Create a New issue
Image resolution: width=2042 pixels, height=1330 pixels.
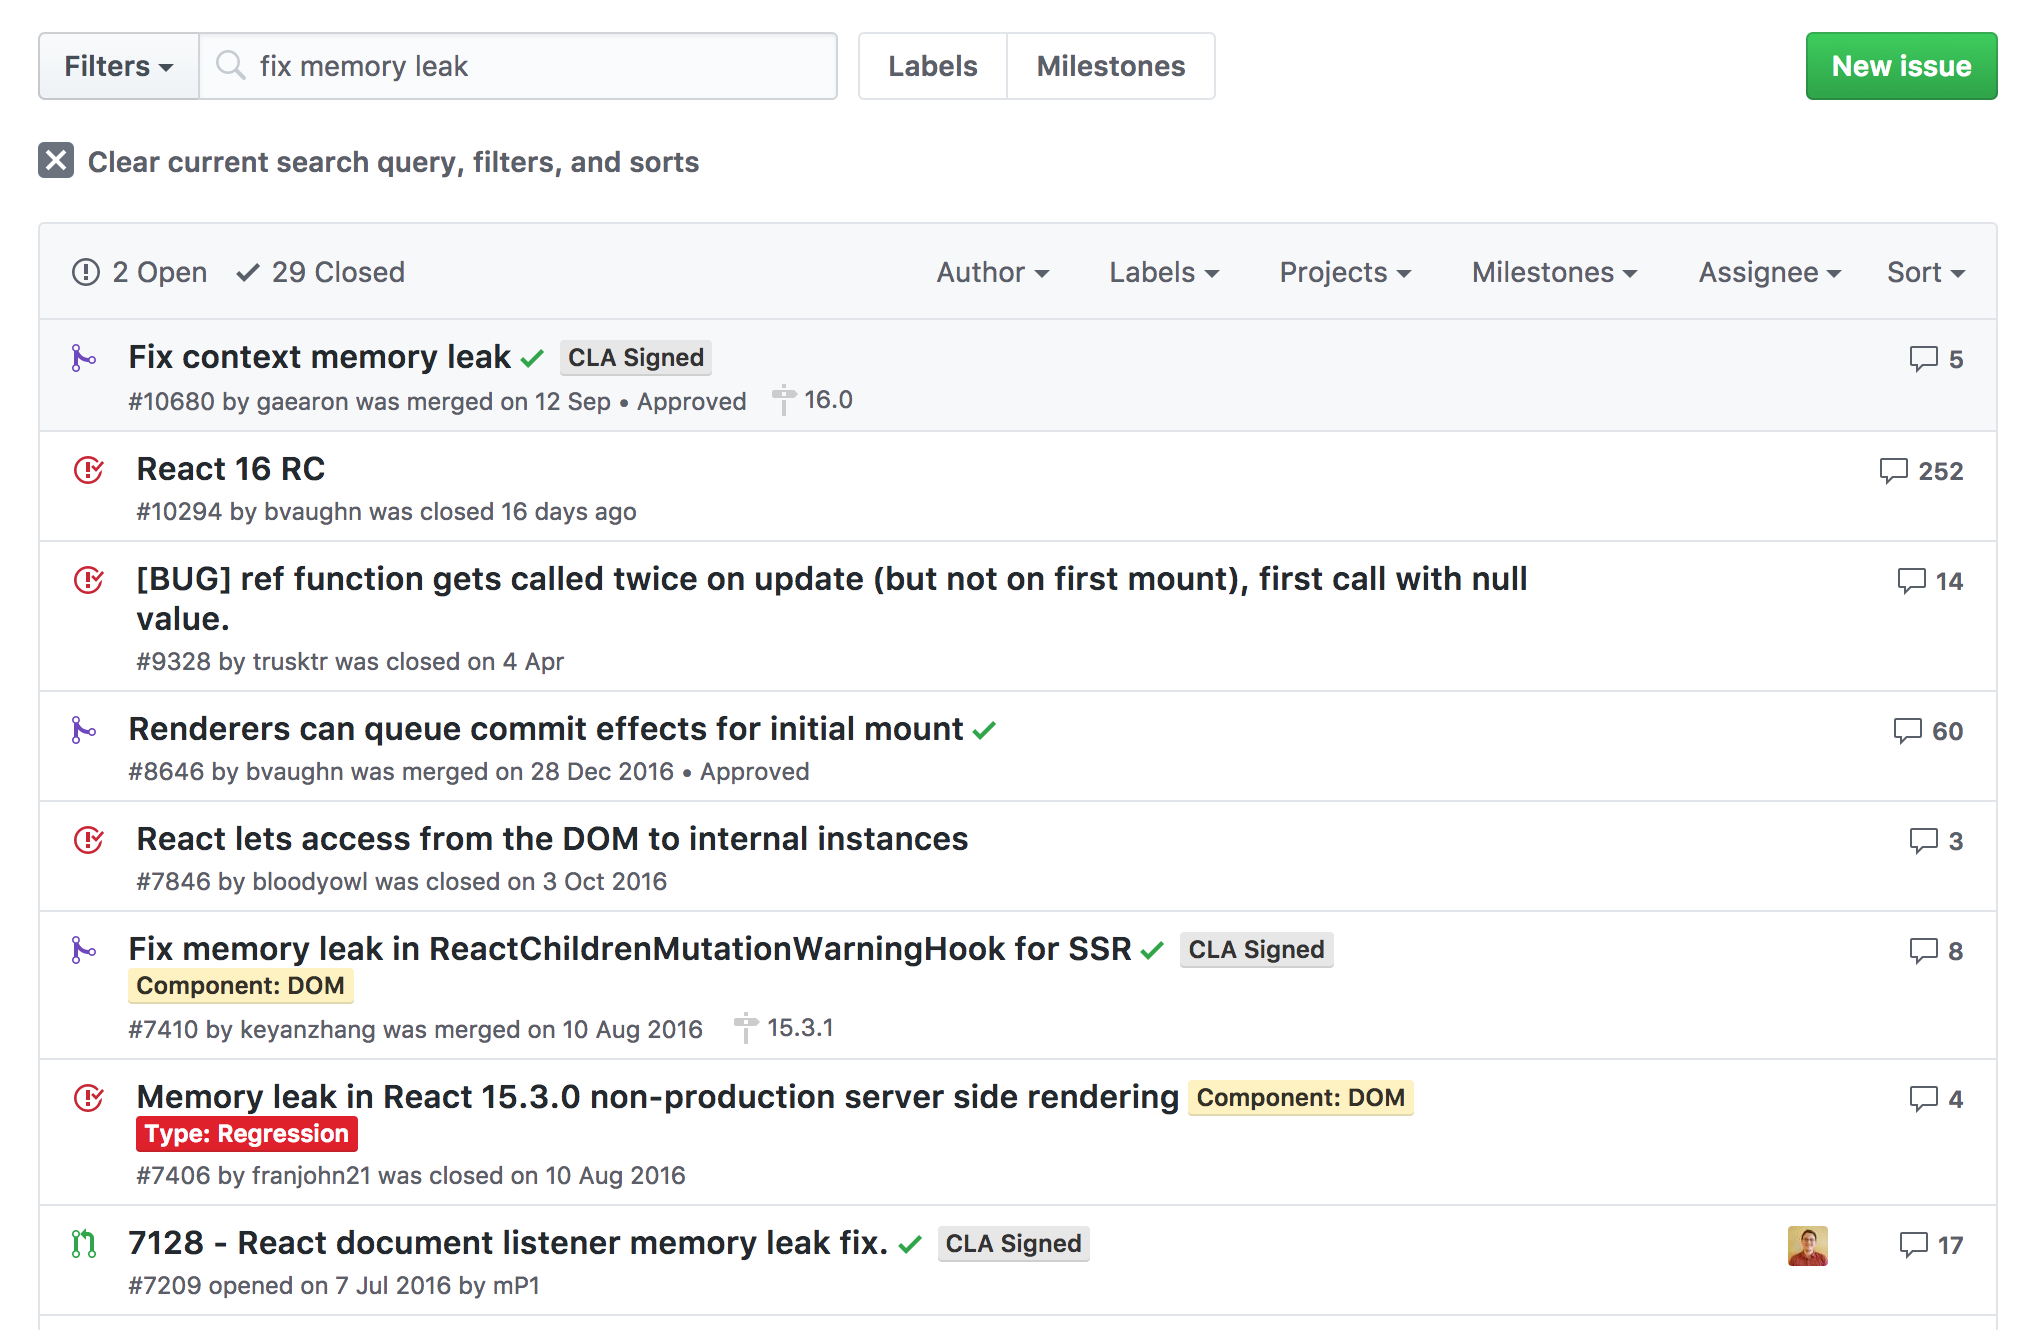[x=1900, y=66]
